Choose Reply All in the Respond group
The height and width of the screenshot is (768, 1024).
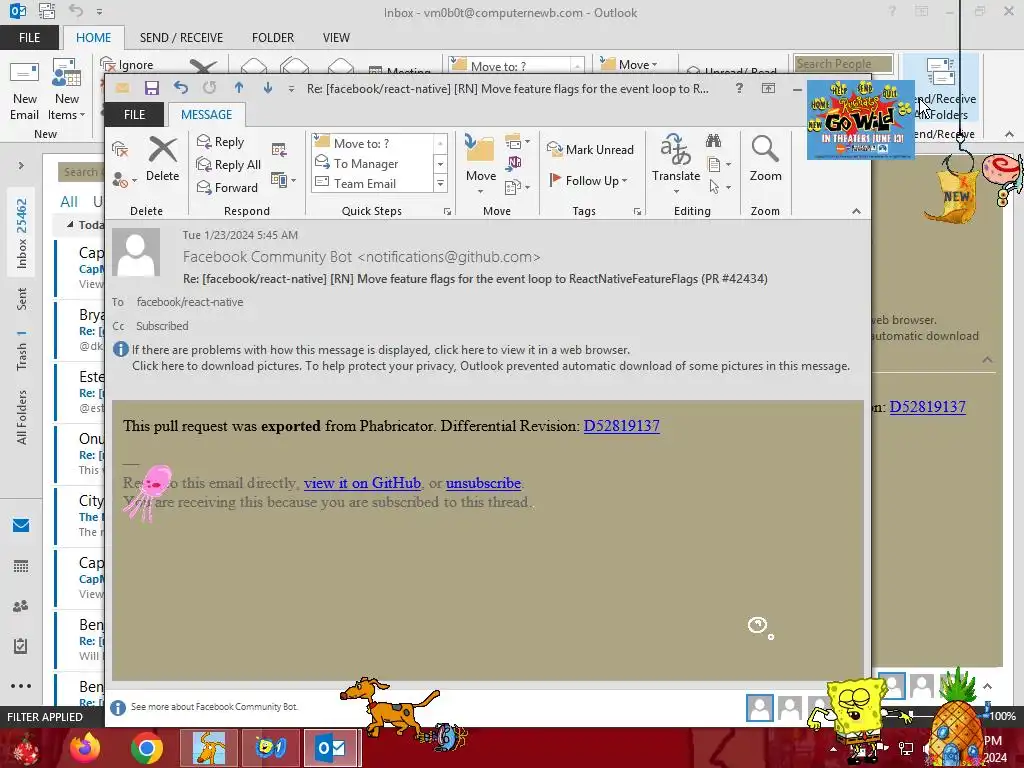pyautogui.click(x=229, y=165)
